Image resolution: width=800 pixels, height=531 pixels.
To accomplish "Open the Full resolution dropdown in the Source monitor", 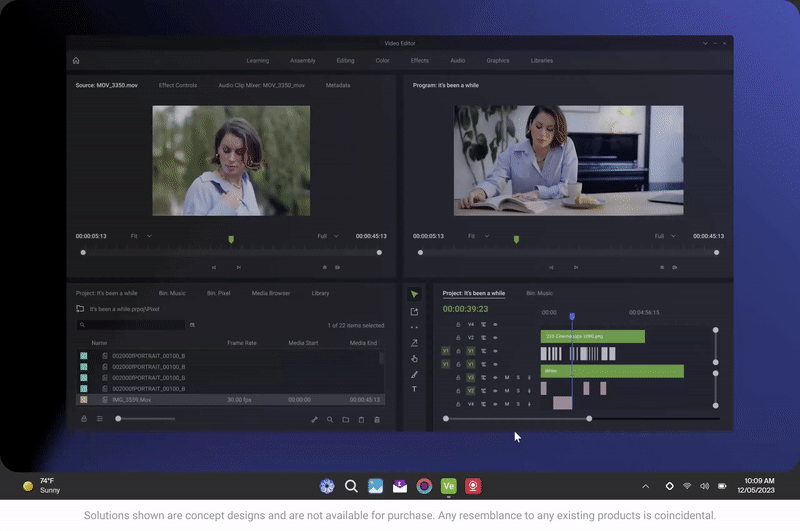I will click(328, 236).
